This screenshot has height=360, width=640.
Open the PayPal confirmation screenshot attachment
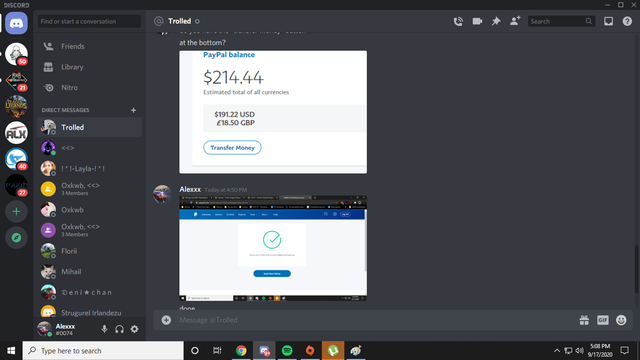pos(273,248)
